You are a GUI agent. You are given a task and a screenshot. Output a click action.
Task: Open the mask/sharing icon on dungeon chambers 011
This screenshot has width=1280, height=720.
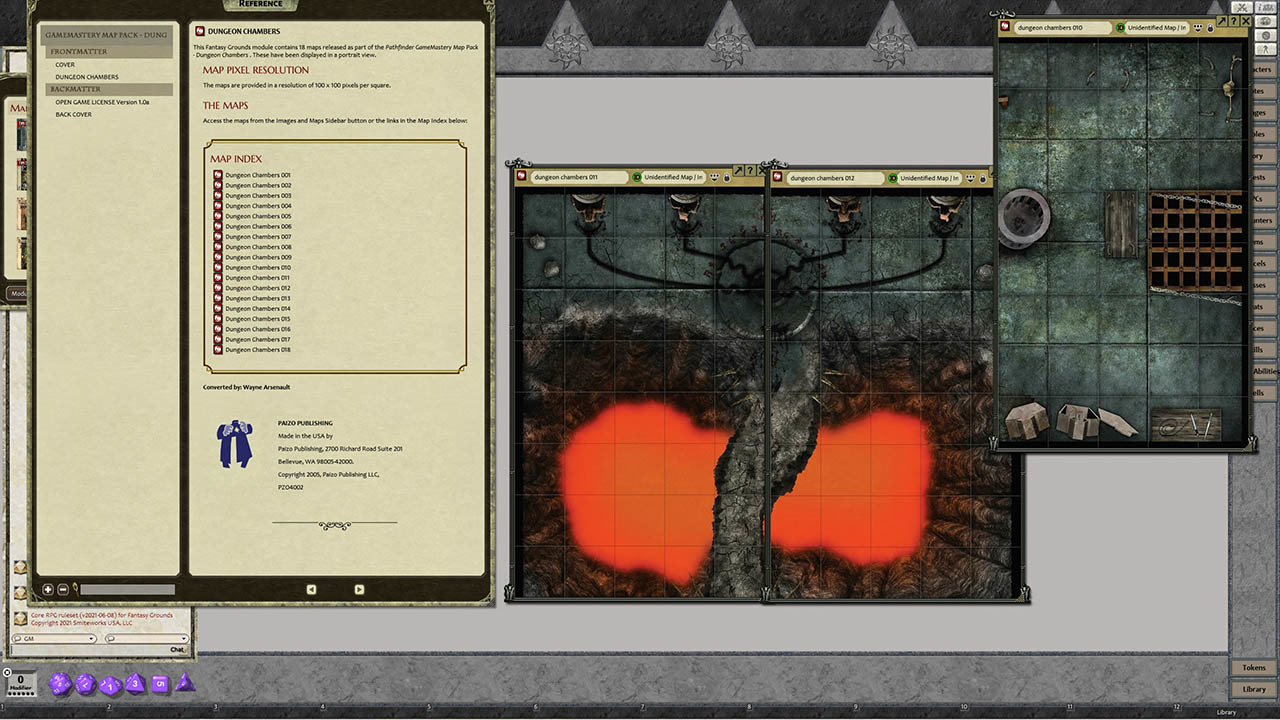714,177
